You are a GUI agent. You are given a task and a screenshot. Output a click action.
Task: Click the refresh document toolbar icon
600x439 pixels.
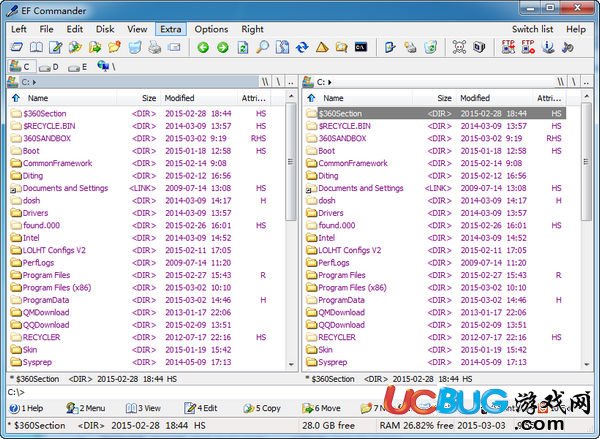[x=243, y=47]
